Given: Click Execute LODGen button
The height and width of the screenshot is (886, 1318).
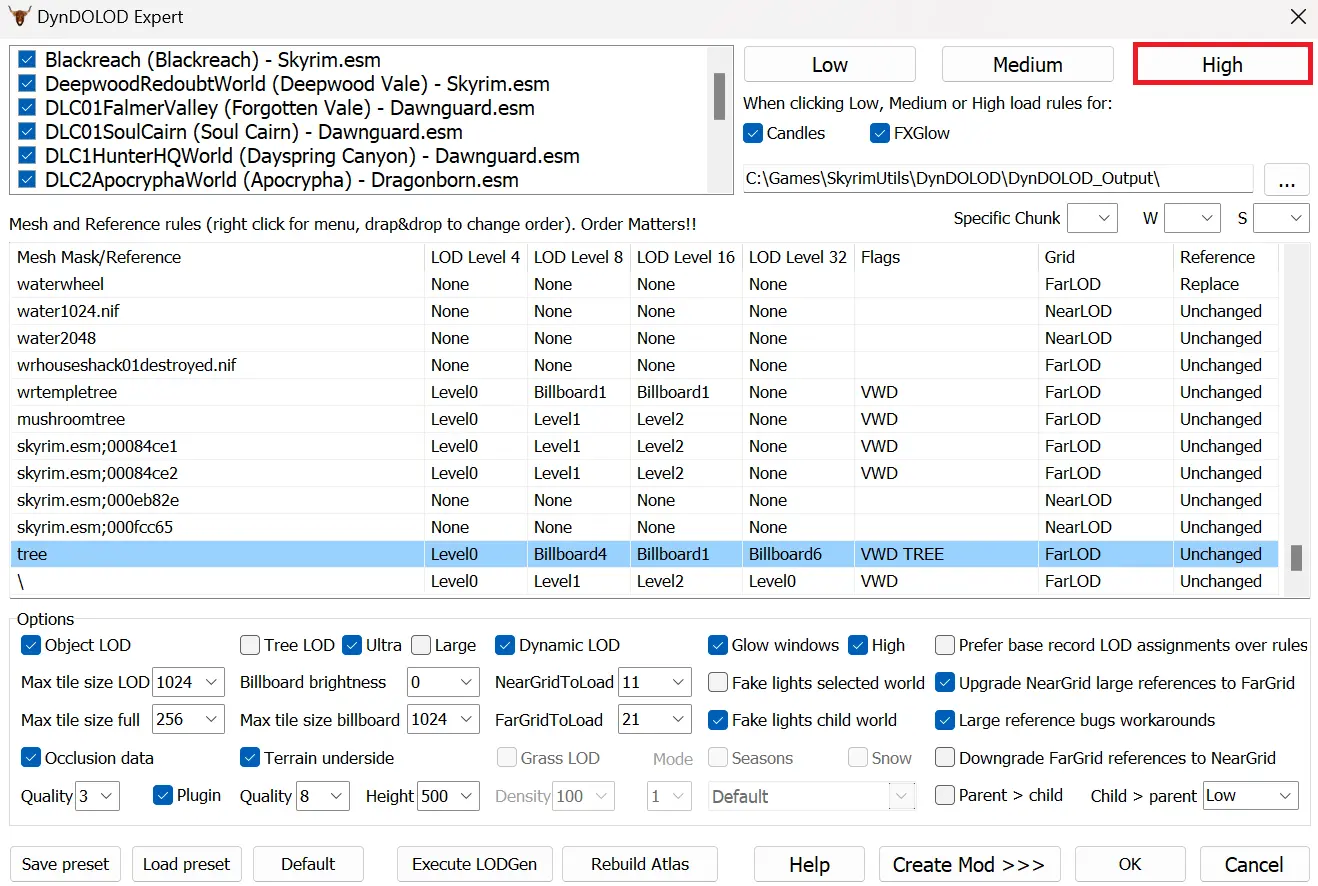Looking at the screenshot, I should pos(475,864).
